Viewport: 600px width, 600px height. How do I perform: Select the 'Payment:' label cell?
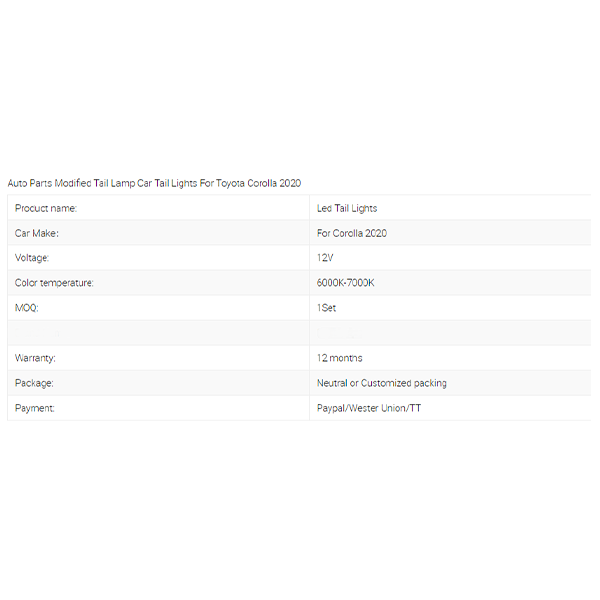coord(35,408)
